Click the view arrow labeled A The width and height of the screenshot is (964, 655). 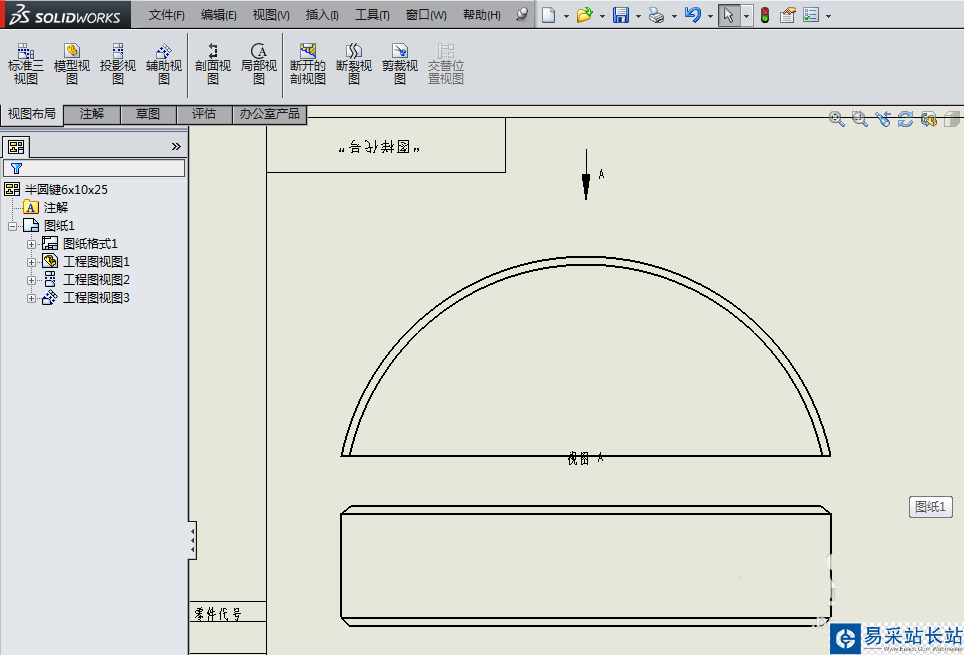pos(586,175)
